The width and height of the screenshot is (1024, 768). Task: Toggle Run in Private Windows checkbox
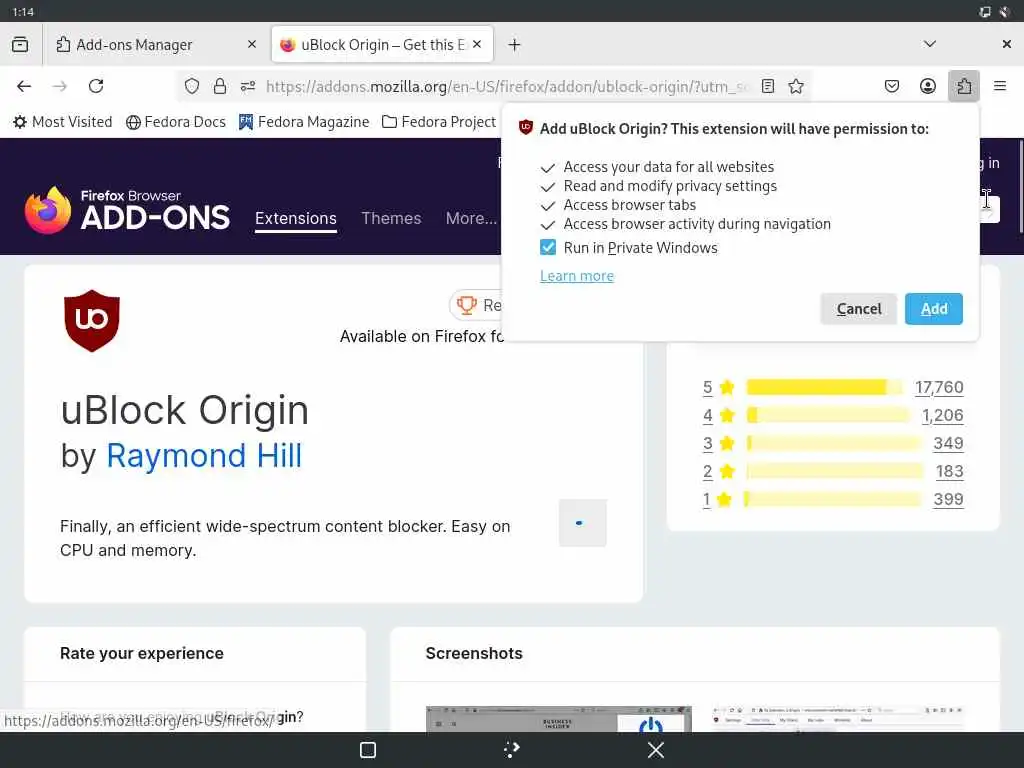tap(548, 248)
